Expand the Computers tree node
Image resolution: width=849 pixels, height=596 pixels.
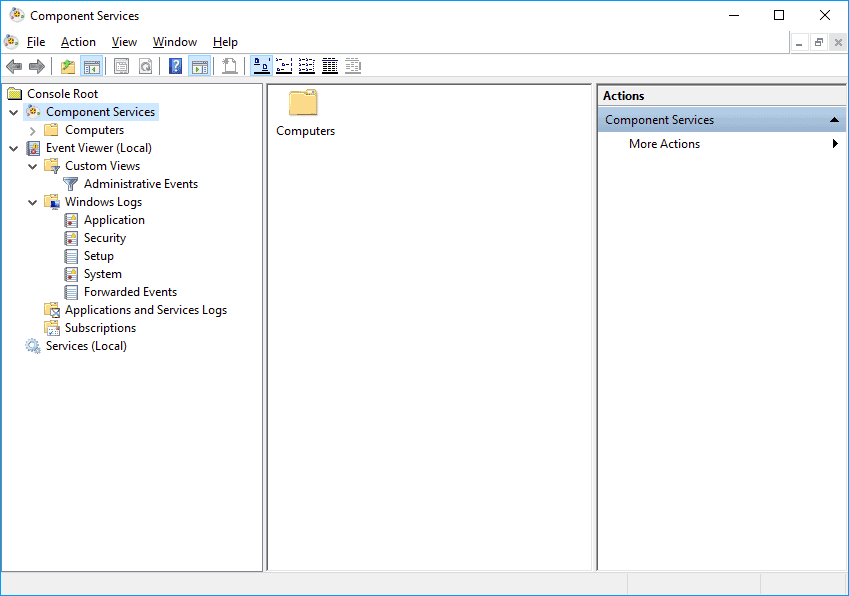(32, 130)
